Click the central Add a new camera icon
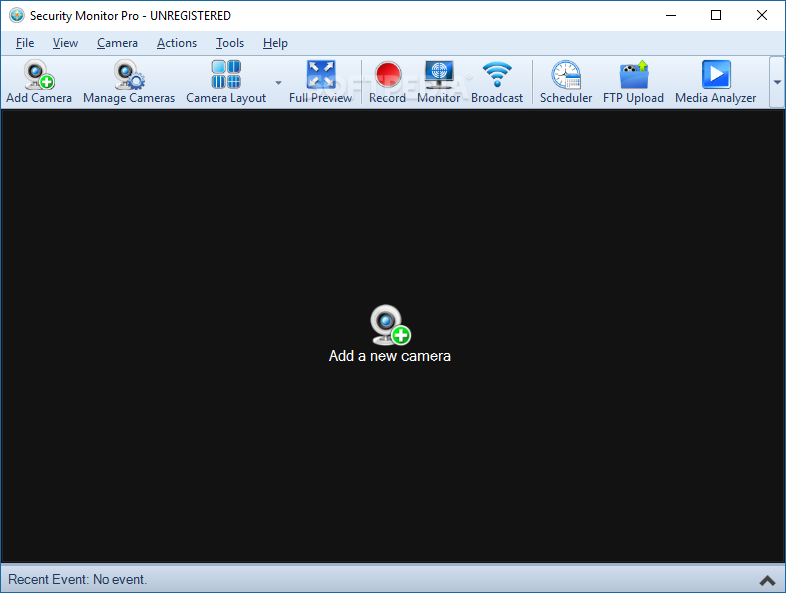This screenshot has height=593, width=786. [x=390, y=325]
